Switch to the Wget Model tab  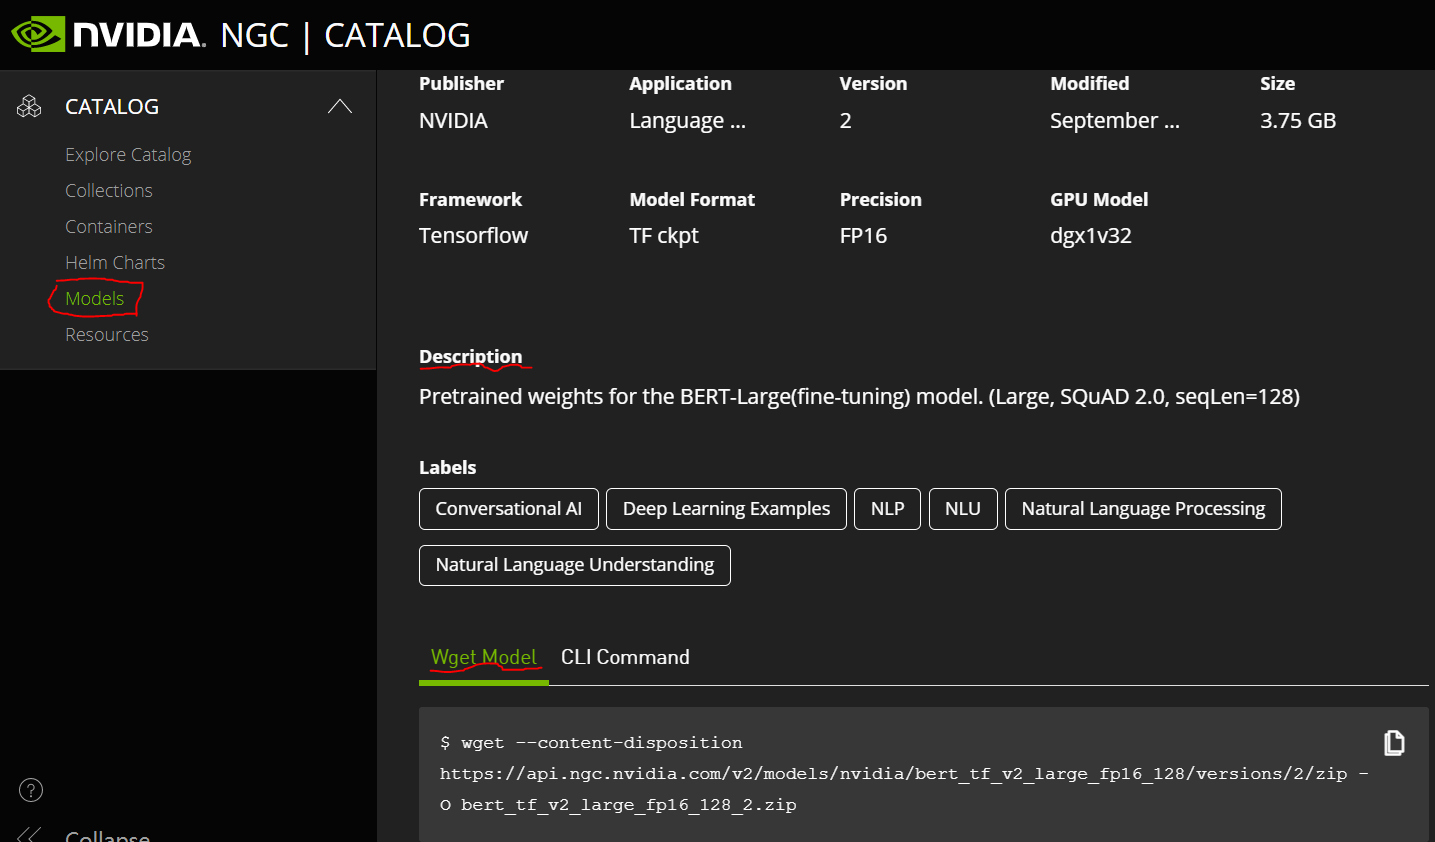pyautogui.click(x=484, y=657)
